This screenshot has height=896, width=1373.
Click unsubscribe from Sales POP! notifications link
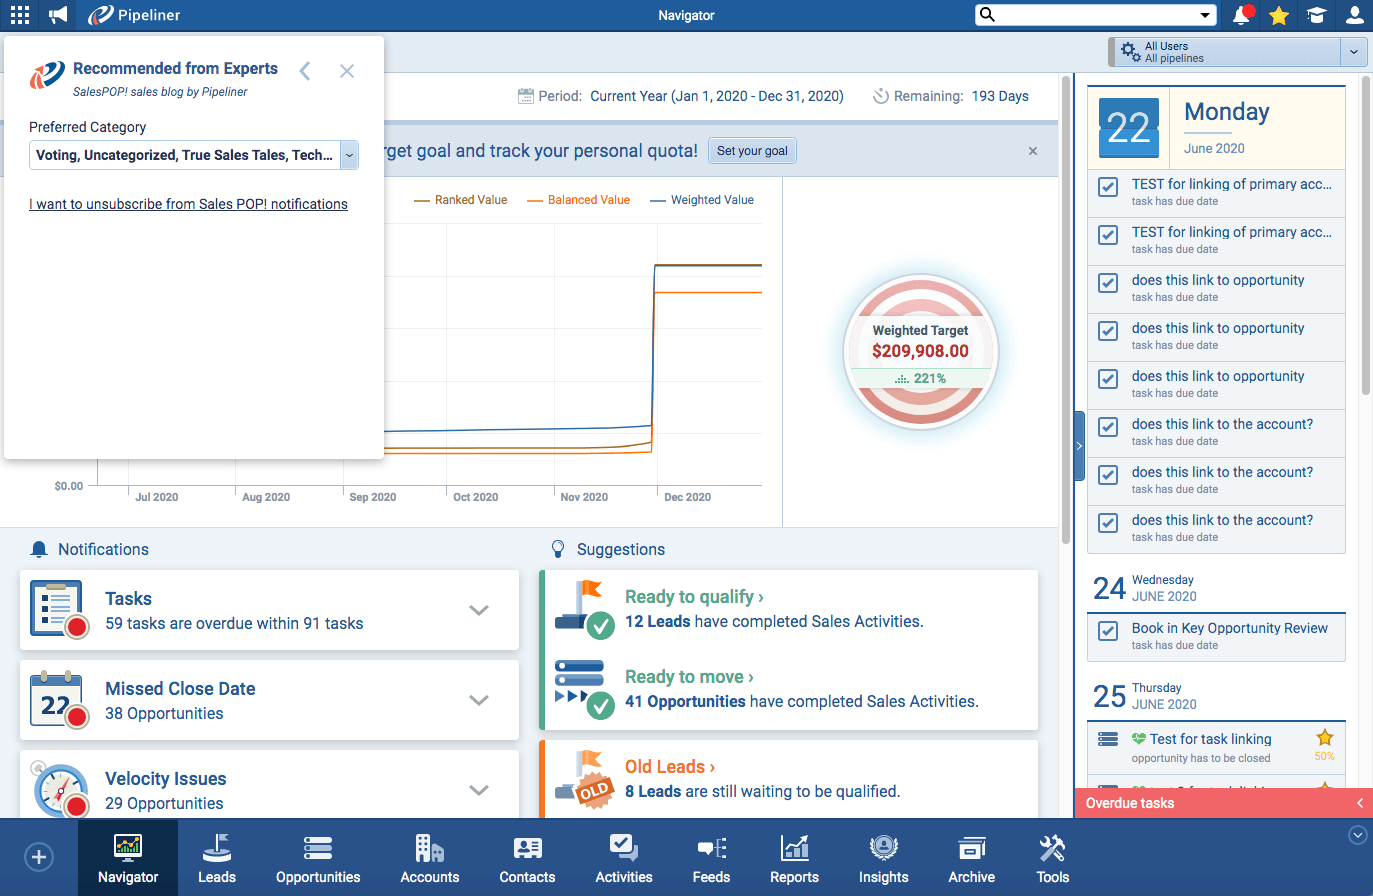pos(188,204)
